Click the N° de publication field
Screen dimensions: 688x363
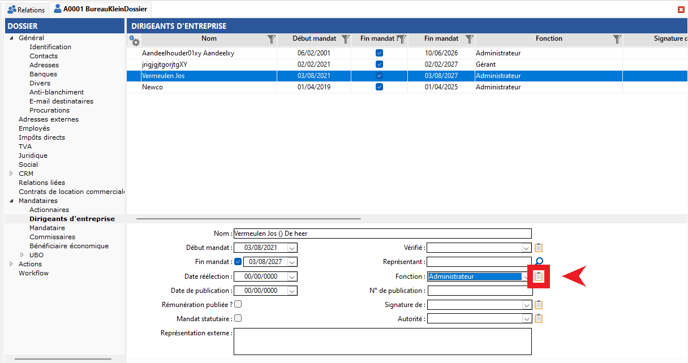click(x=480, y=291)
